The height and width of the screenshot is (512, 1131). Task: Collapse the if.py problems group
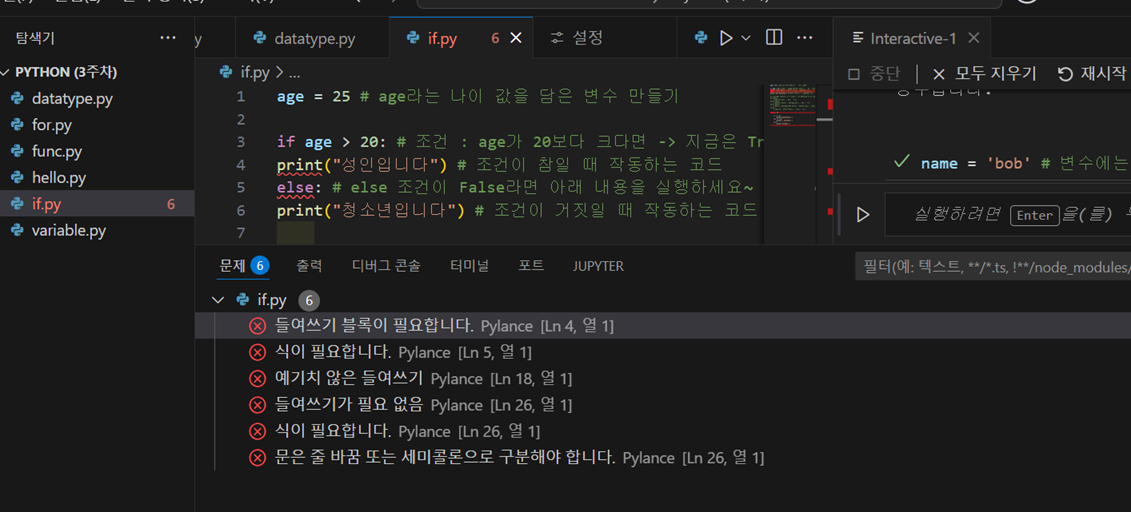tap(217, 299)
